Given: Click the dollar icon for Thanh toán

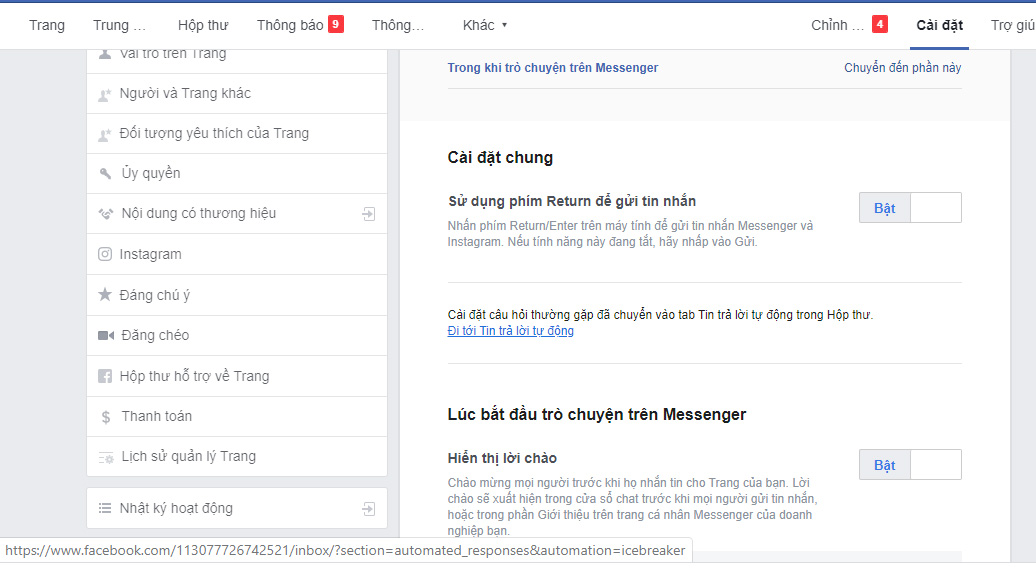Looking at the screenshot, I should tap(105, 416).
